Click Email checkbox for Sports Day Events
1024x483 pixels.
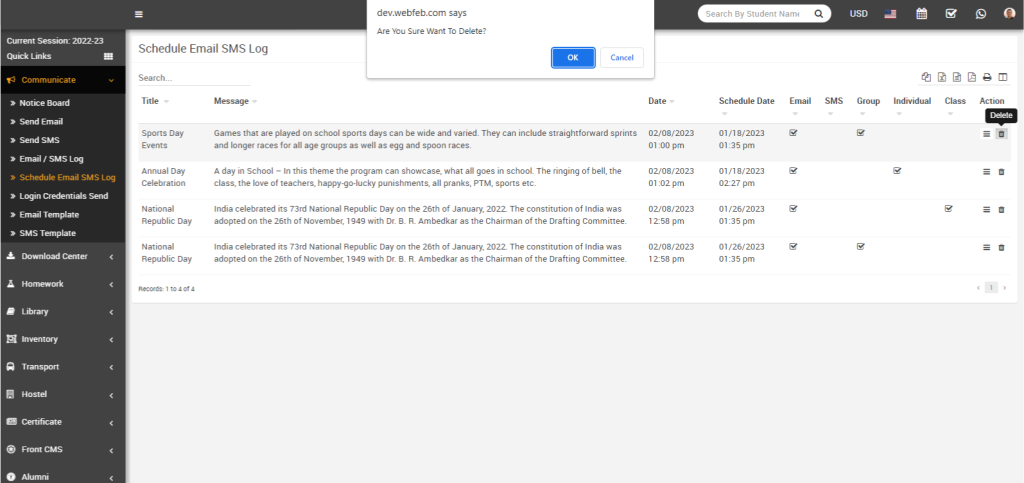(x=793, y=132)
